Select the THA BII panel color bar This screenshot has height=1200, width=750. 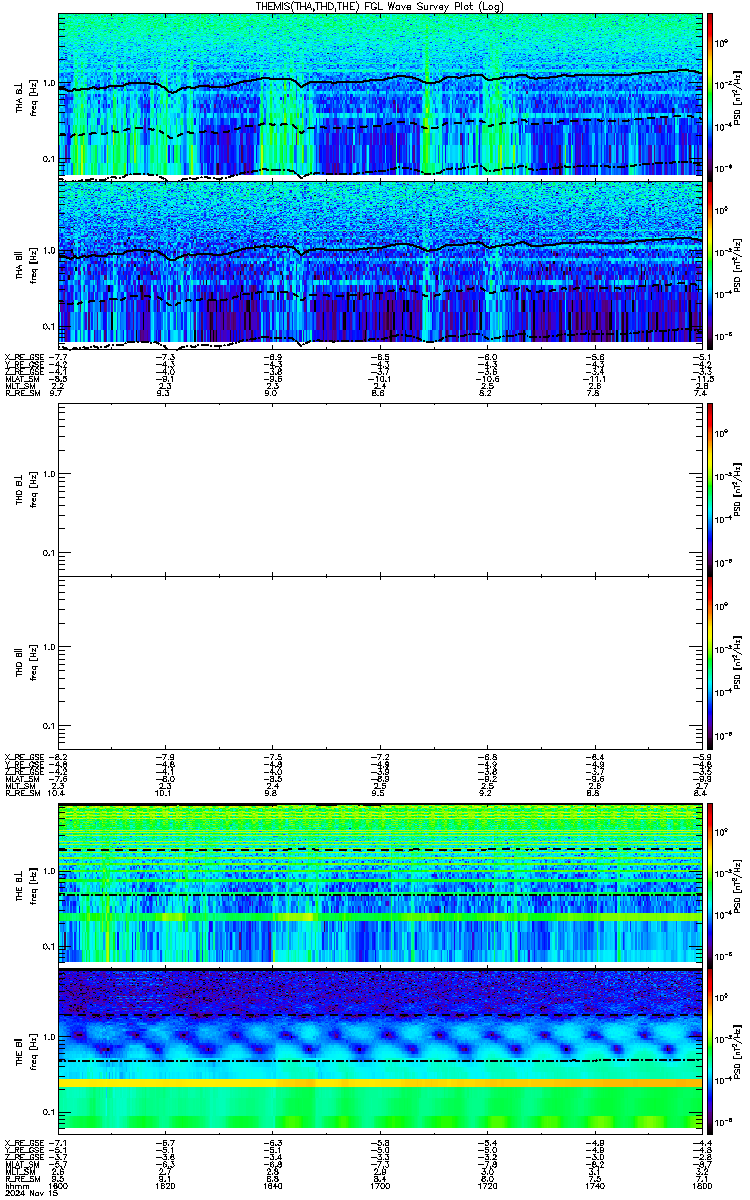point(710,266)
